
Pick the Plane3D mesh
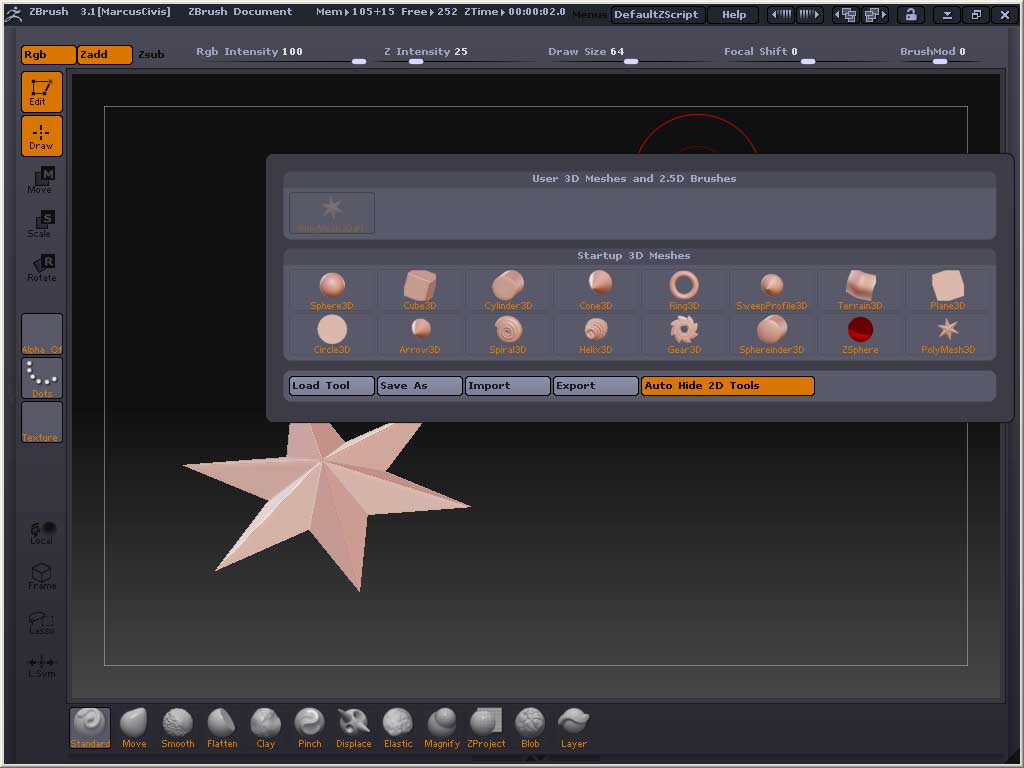948,290
